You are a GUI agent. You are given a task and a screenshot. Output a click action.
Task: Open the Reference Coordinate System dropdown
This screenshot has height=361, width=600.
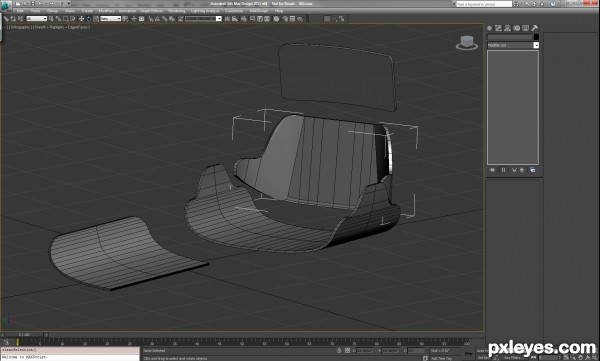pos(111,18)
